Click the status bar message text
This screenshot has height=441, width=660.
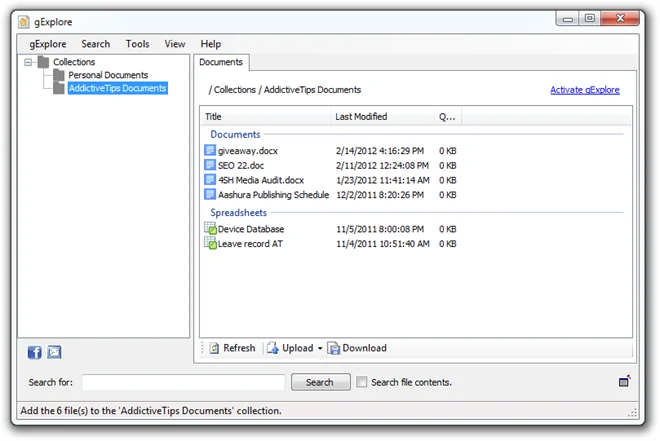pyautogui.click(x=151, y=410)
